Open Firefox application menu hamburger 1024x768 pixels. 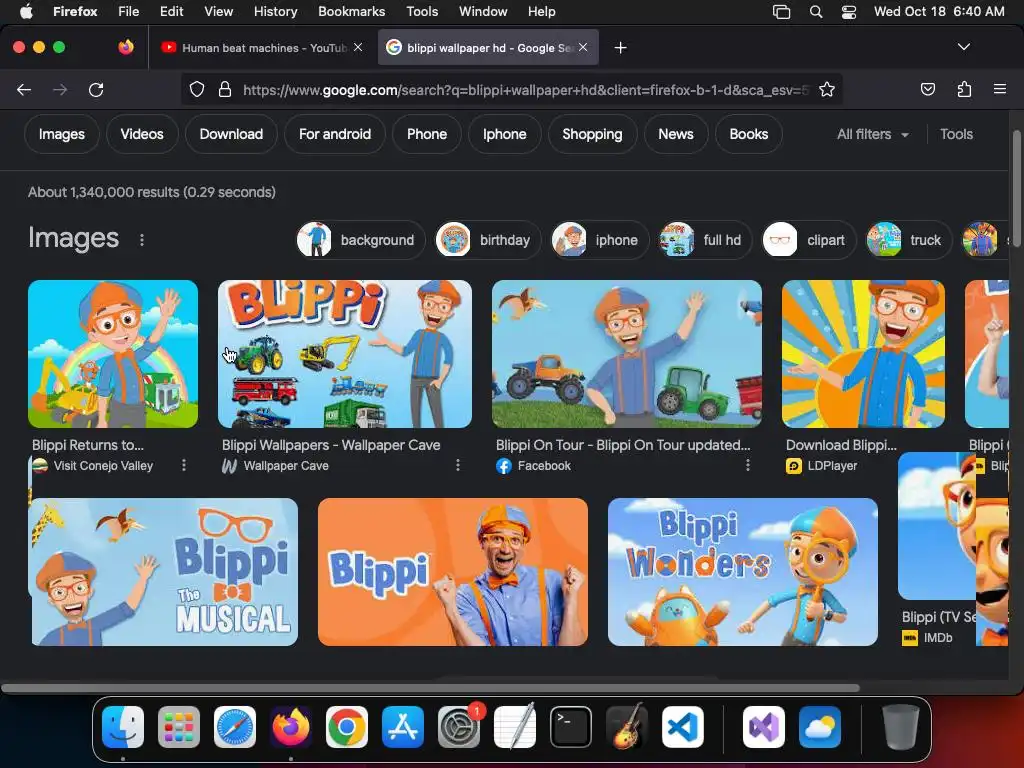point(999,89)
